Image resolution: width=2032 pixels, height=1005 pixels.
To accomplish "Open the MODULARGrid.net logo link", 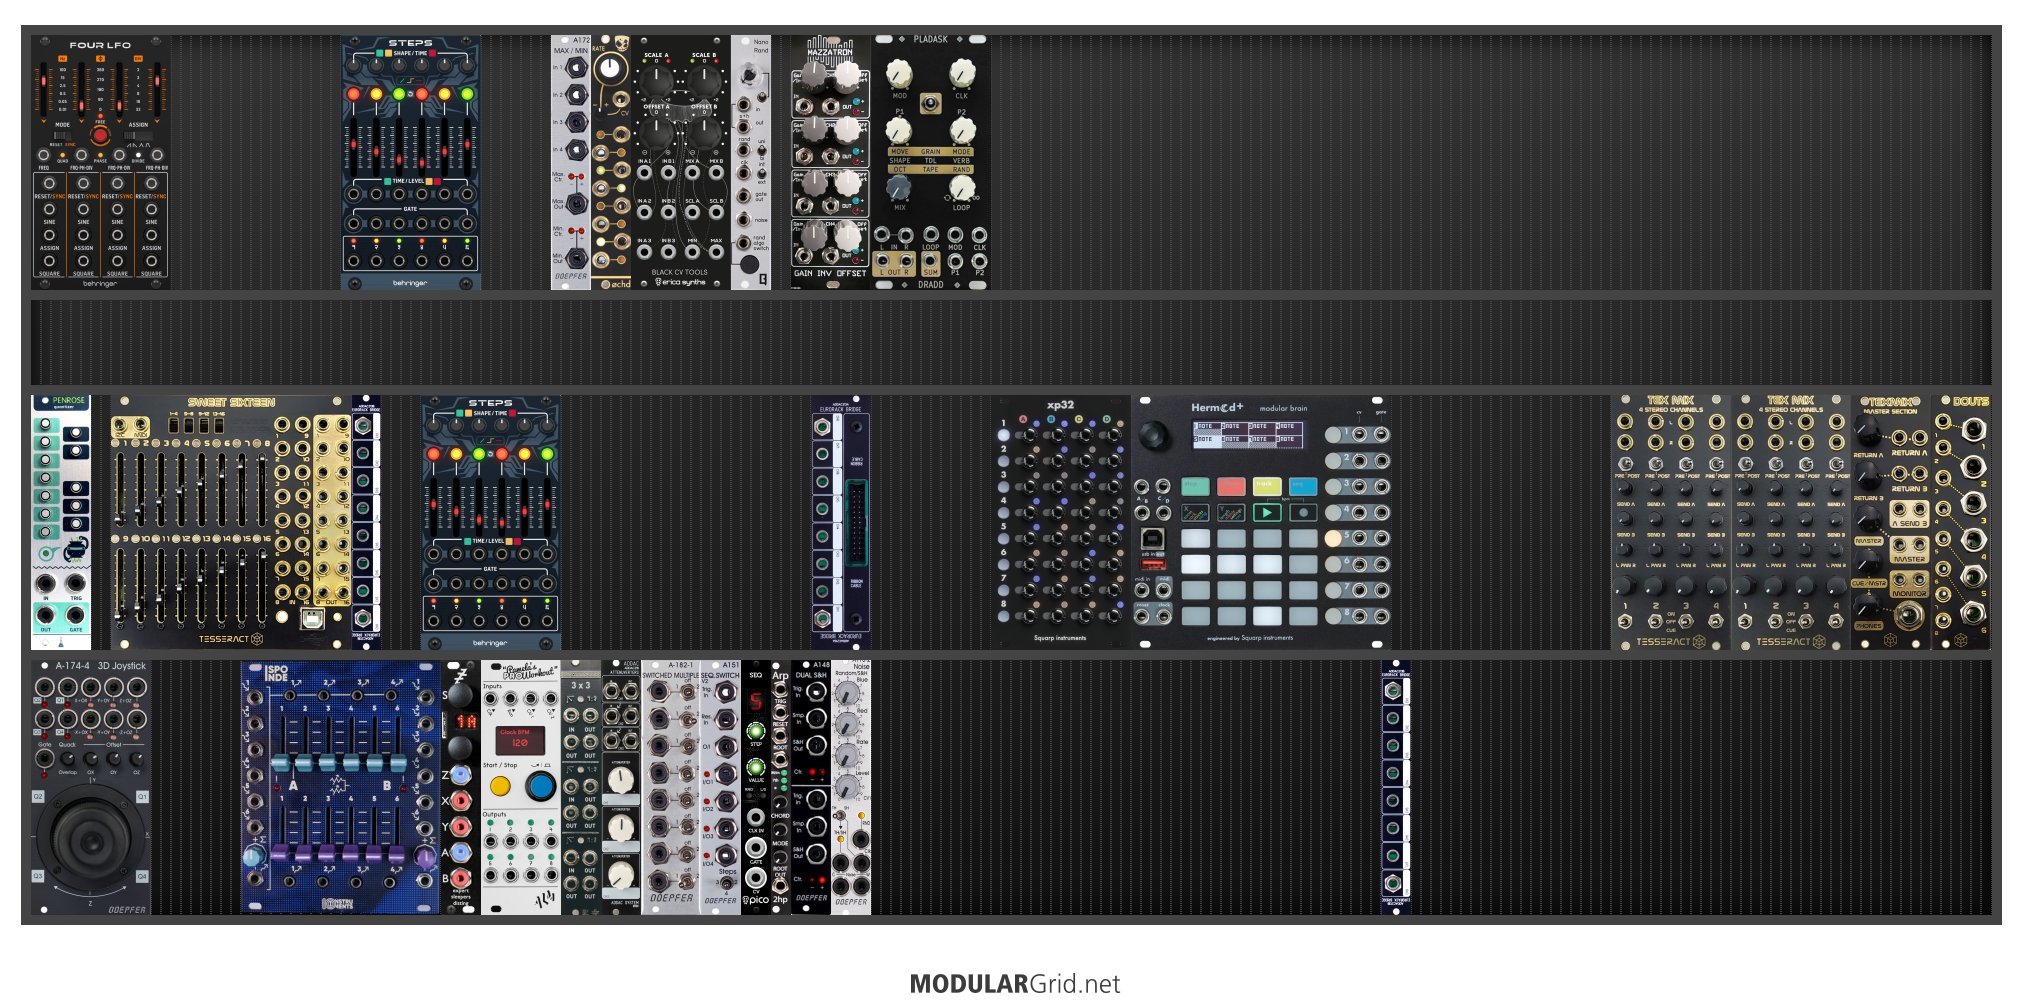I will click(x=1015, y=984).
